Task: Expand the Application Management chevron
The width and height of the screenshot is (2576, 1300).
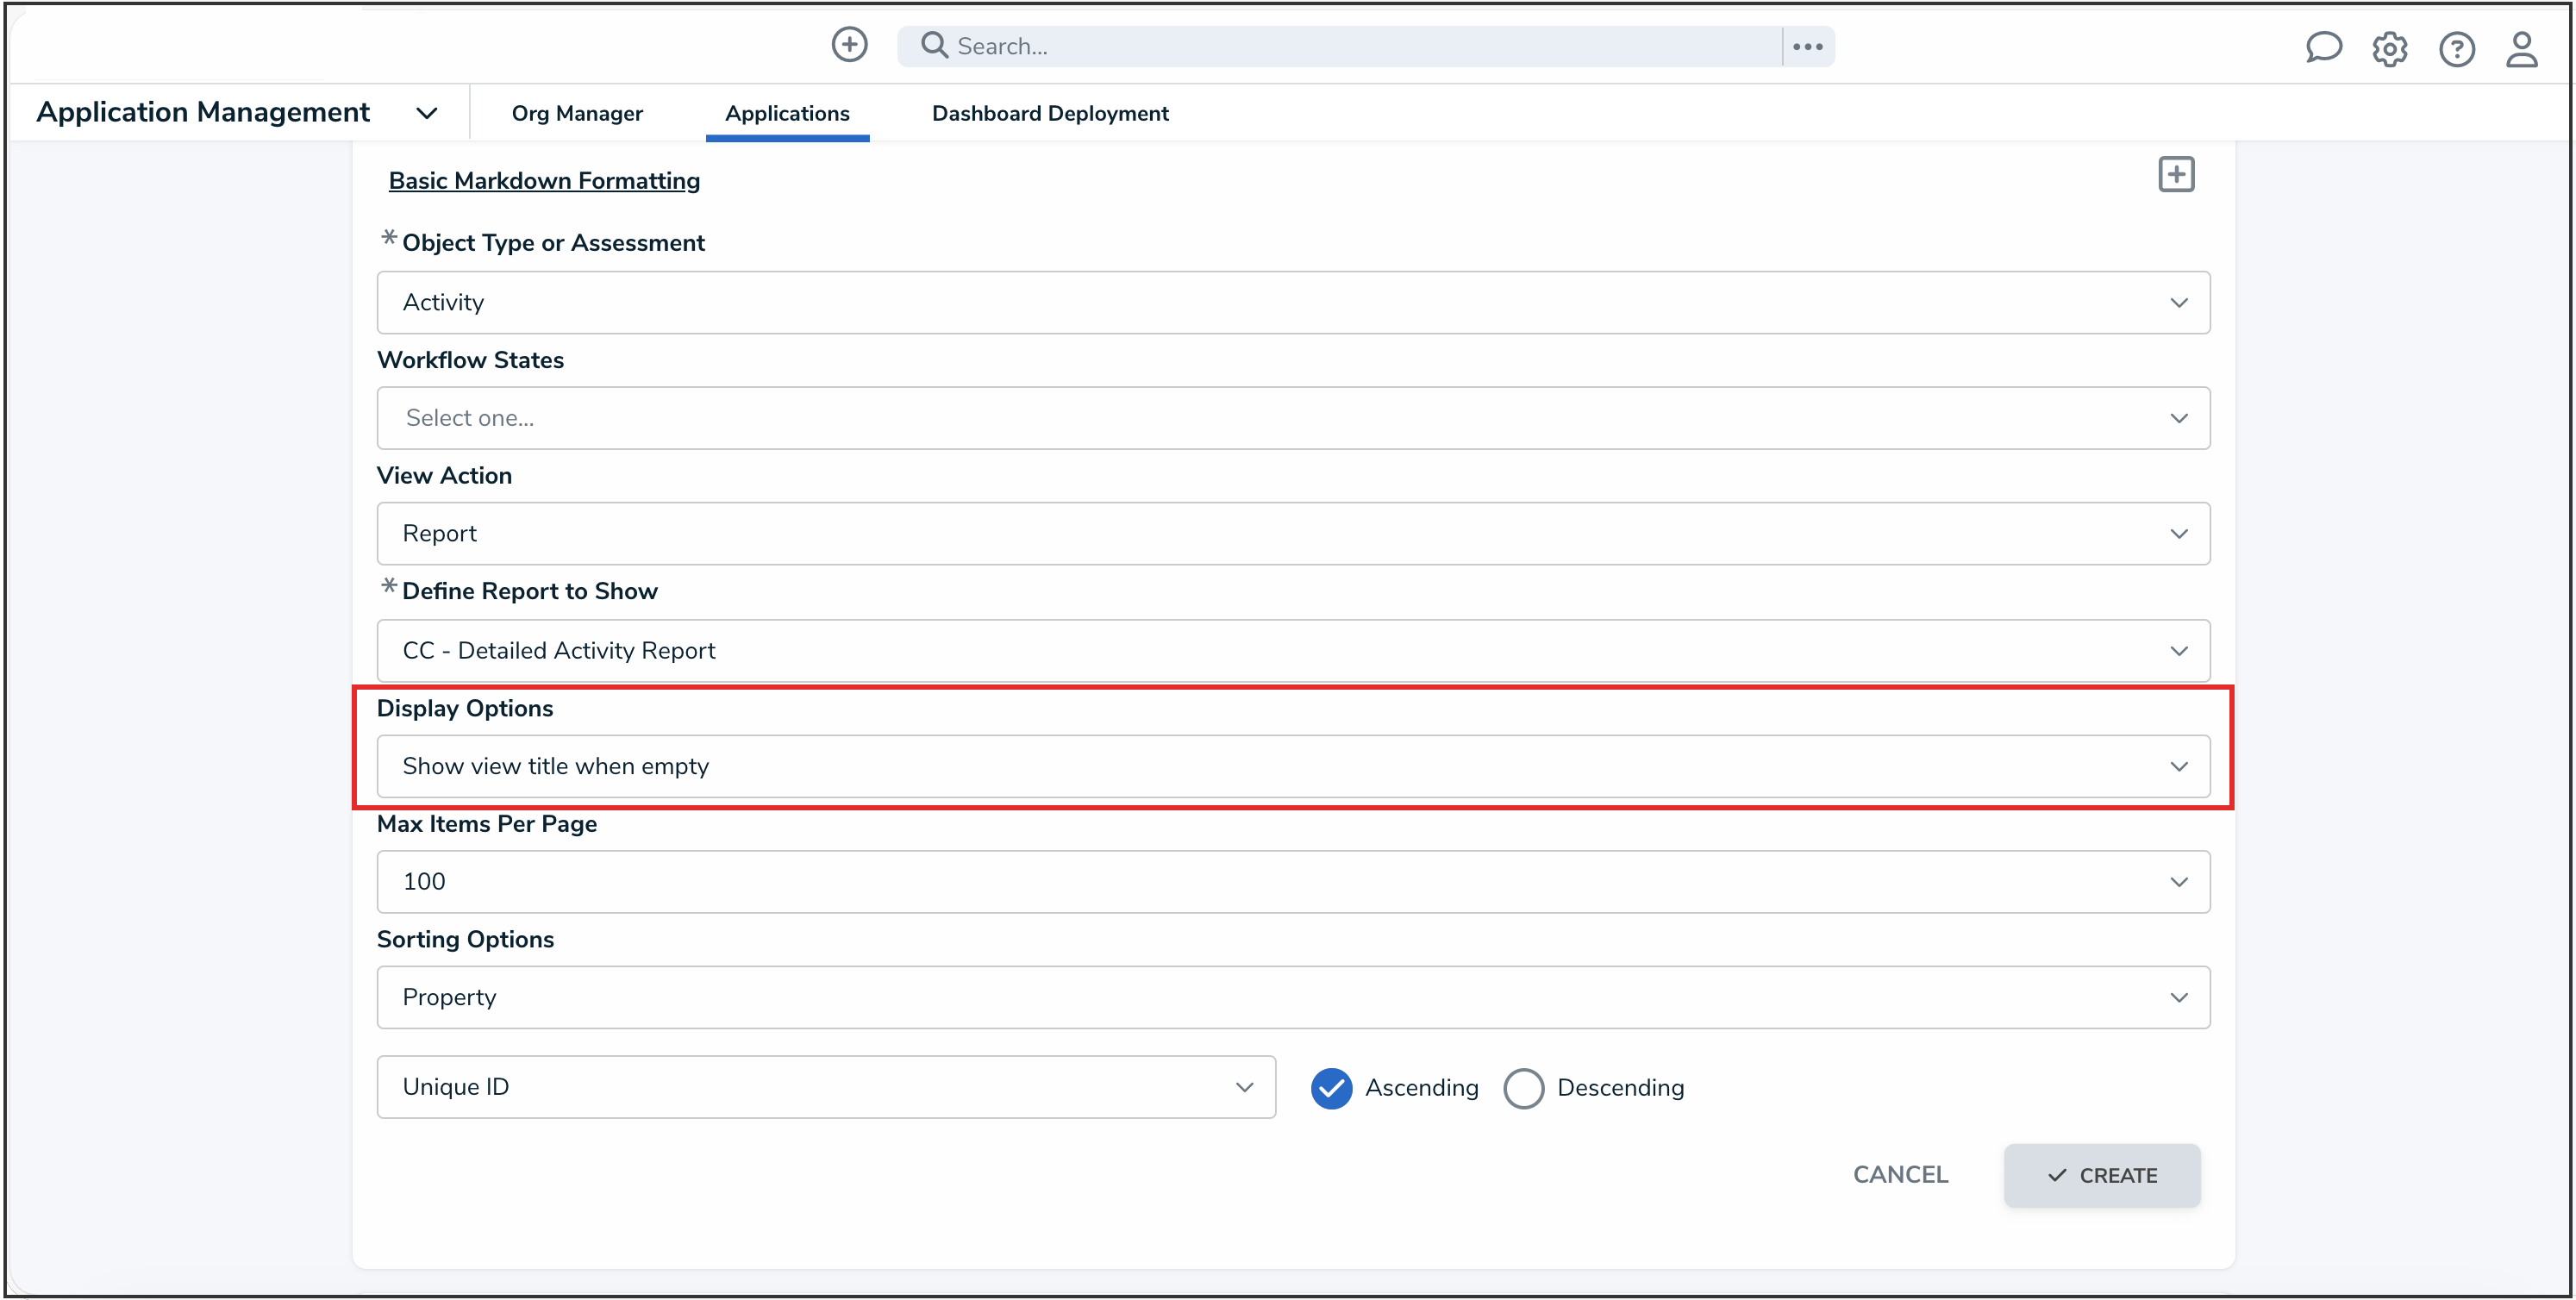Action: click(426, 113)
